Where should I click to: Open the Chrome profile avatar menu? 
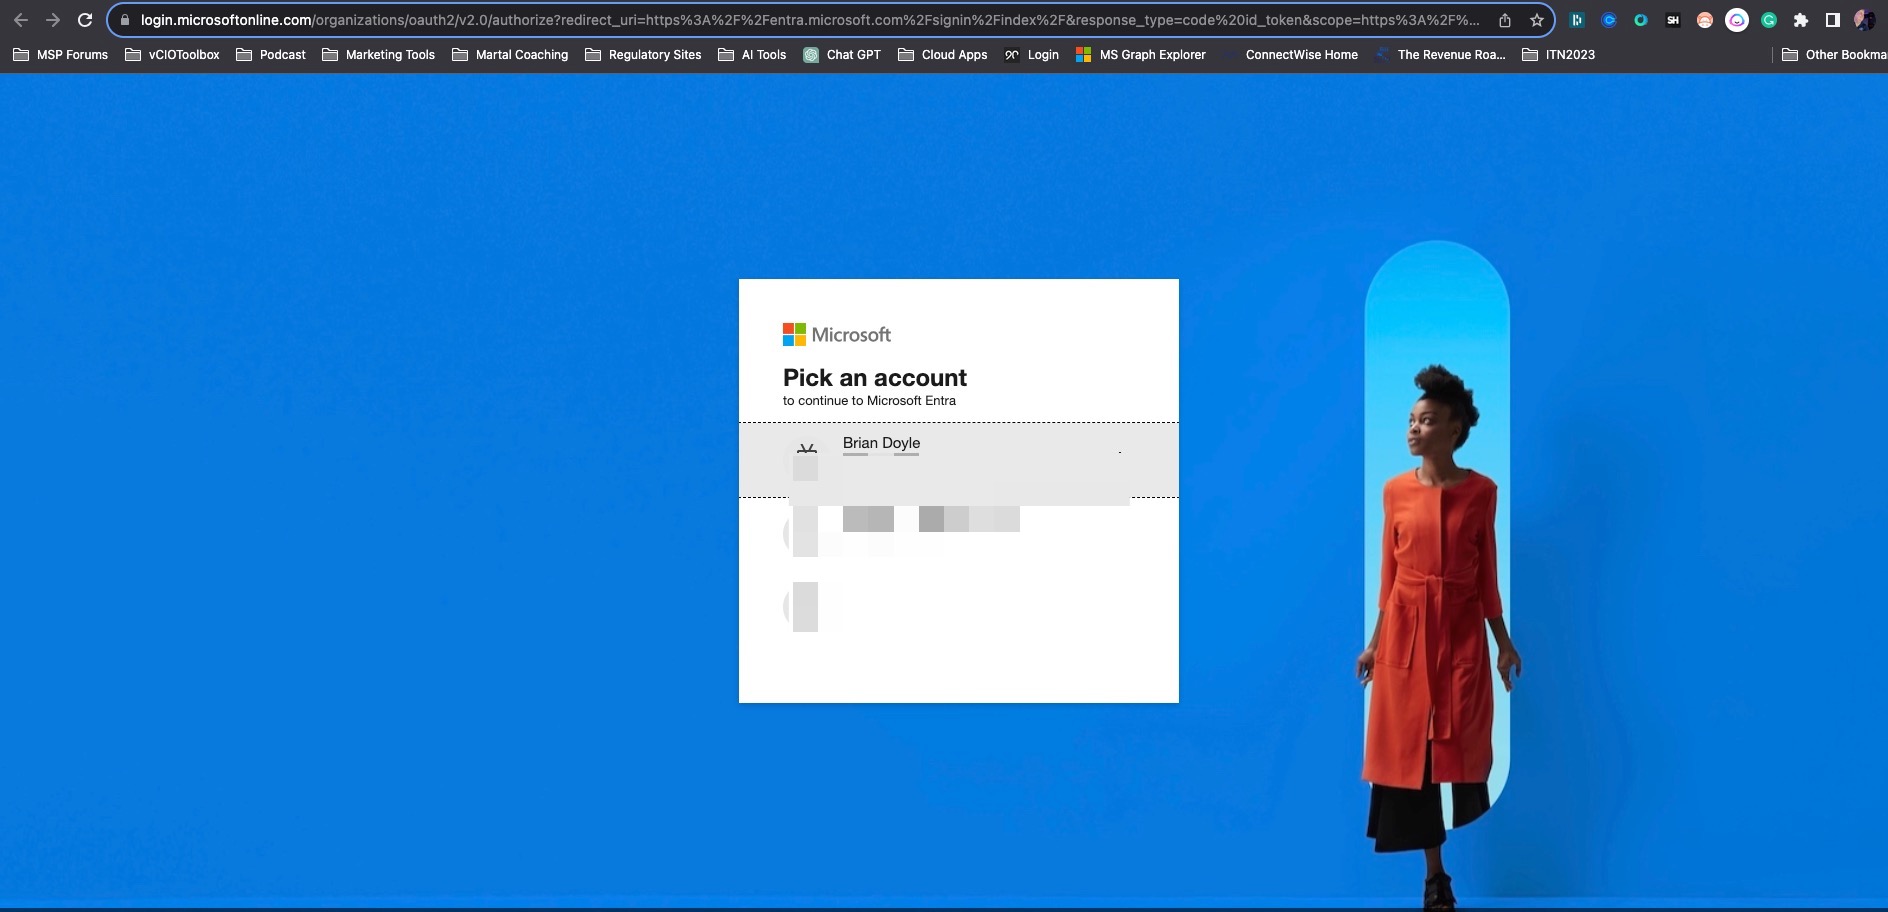pos(1865,20)
